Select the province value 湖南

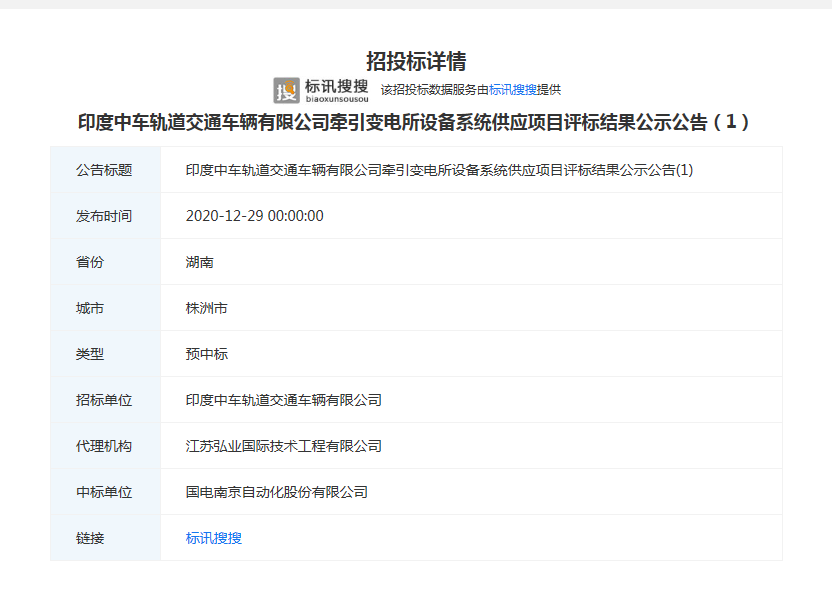pyautogui.click(x=200, y=262)
